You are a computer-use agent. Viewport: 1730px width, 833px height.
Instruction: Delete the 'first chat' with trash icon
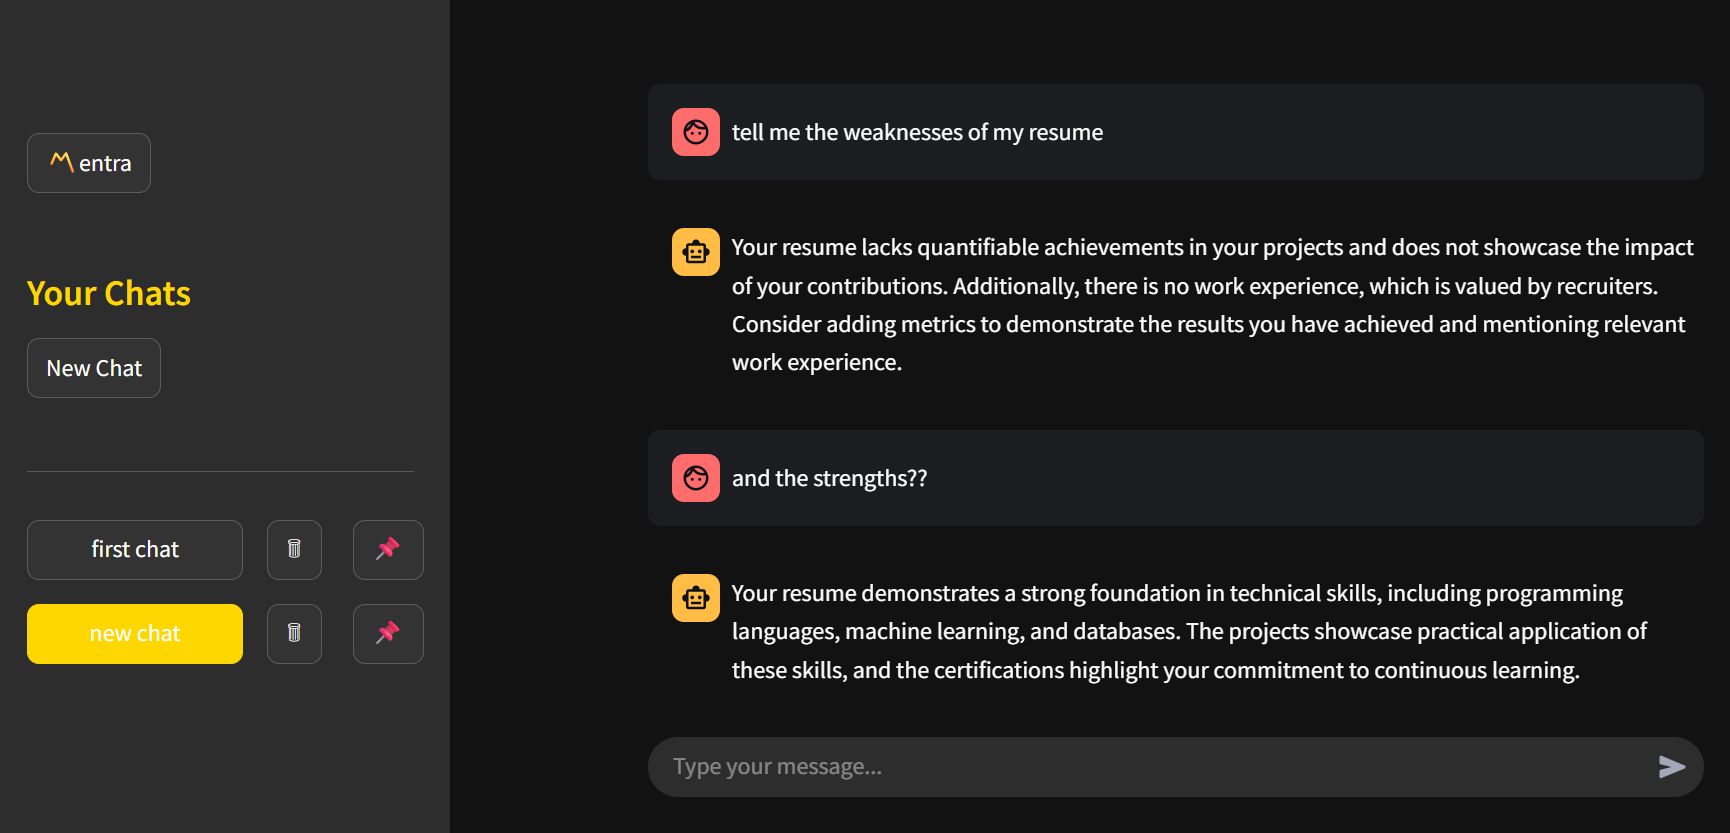294,550
